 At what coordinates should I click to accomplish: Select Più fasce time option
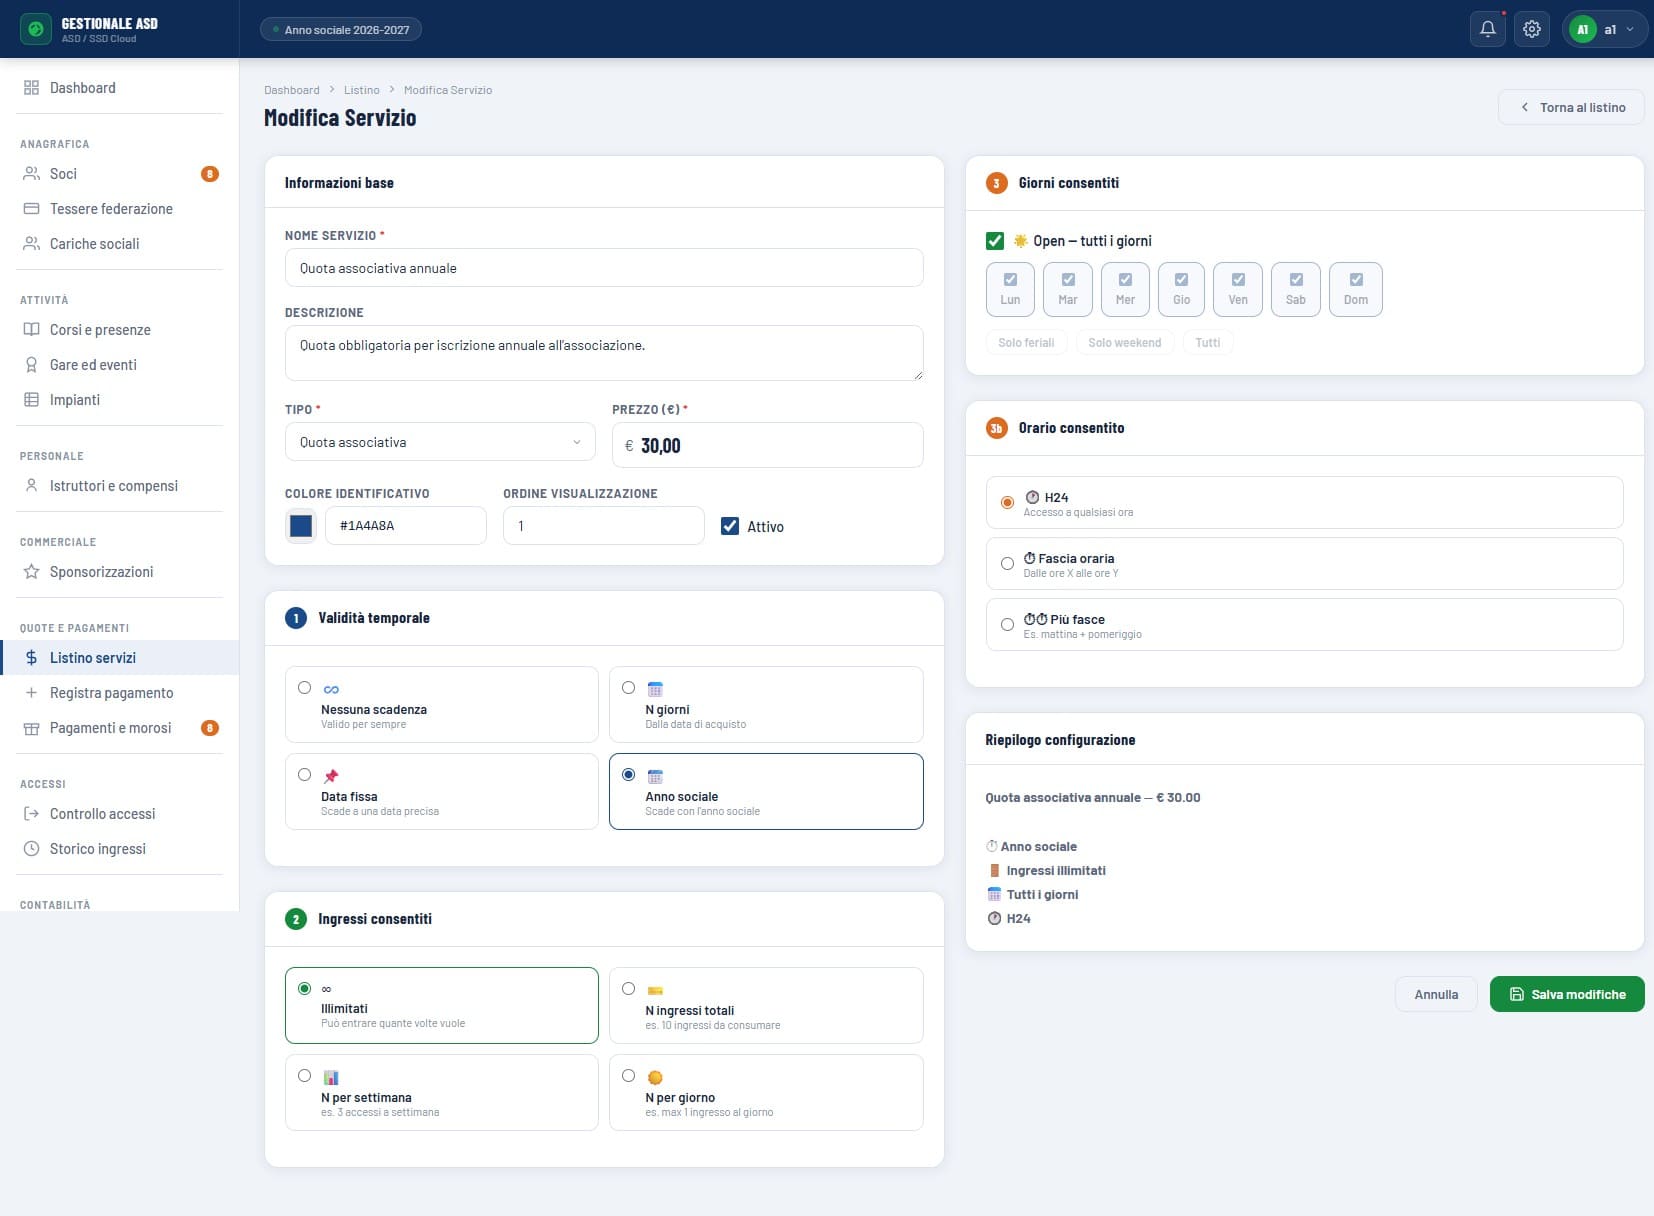coord(1007,625)
